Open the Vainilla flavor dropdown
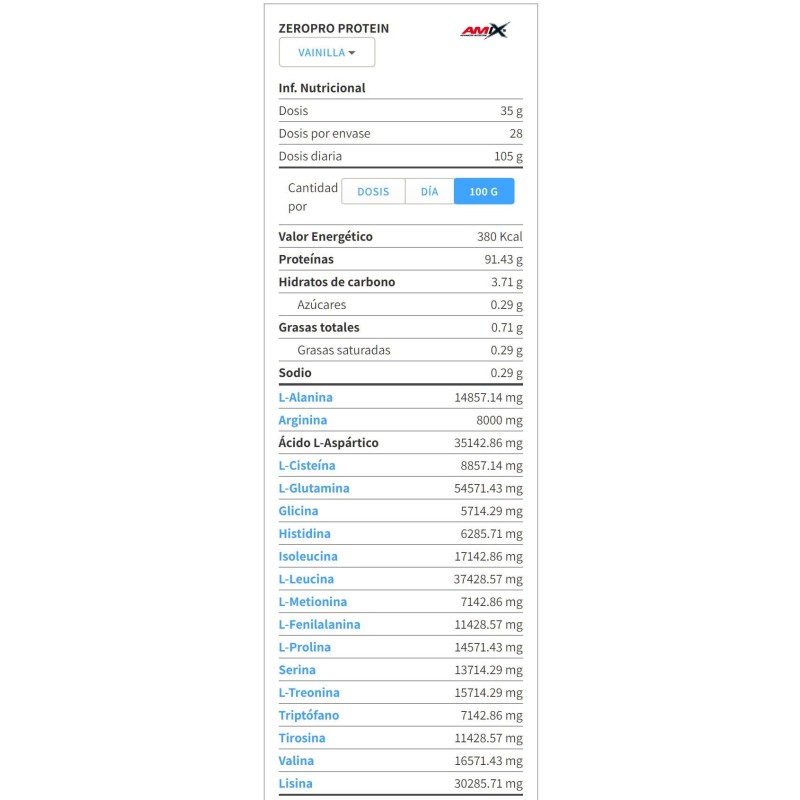Image resolution: width=800 pixels, height=800 pixels. click(327, 53)
